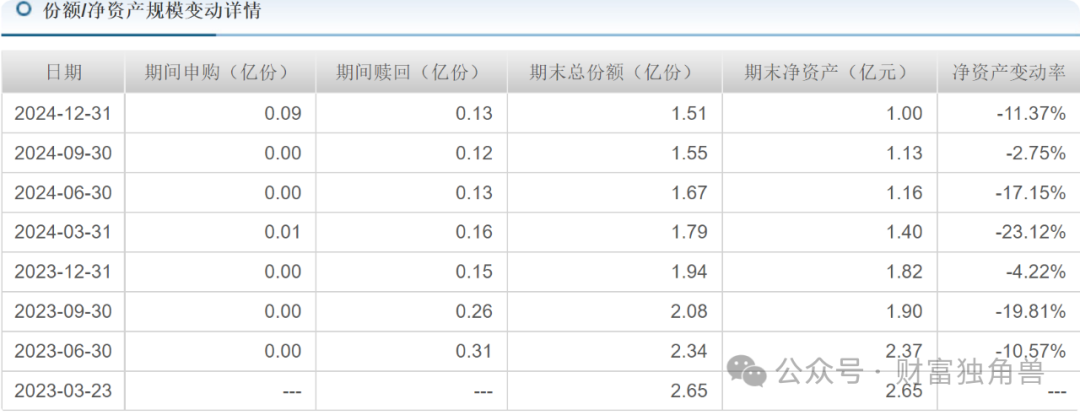Click the 2023-06-30 date cell
The height and width of the screenshot is (415, 1080).
63,351
